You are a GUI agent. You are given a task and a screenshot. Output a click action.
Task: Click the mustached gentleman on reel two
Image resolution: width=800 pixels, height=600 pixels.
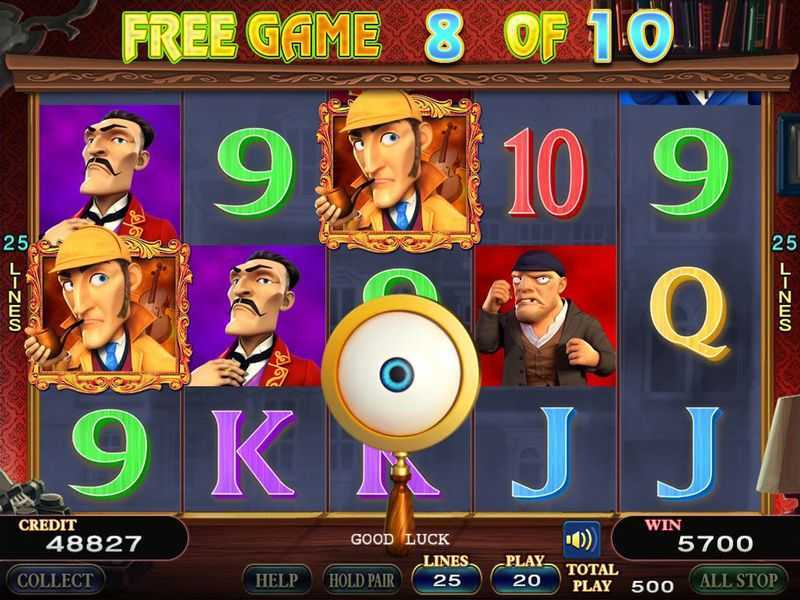coord(256,316)
